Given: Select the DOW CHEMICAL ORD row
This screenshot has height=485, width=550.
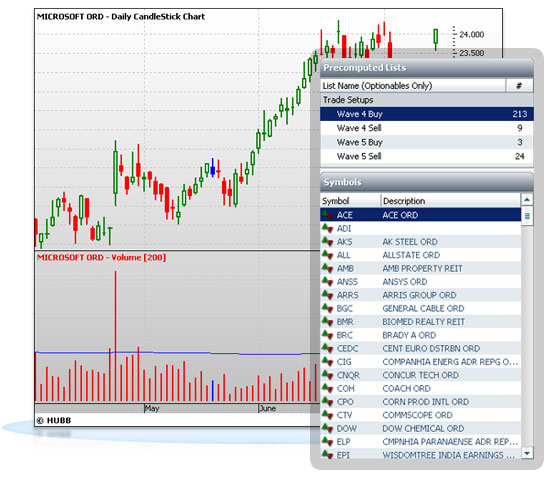Looking at the screenshot, I should 421,428.
